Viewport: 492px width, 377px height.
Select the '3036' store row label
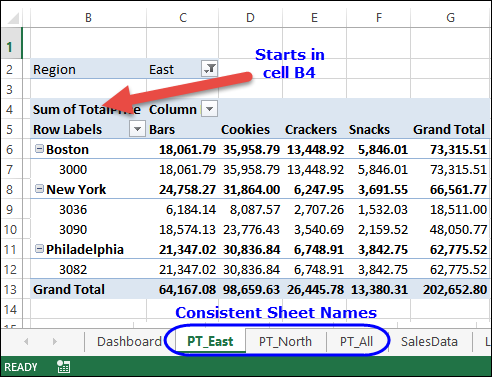73,209
